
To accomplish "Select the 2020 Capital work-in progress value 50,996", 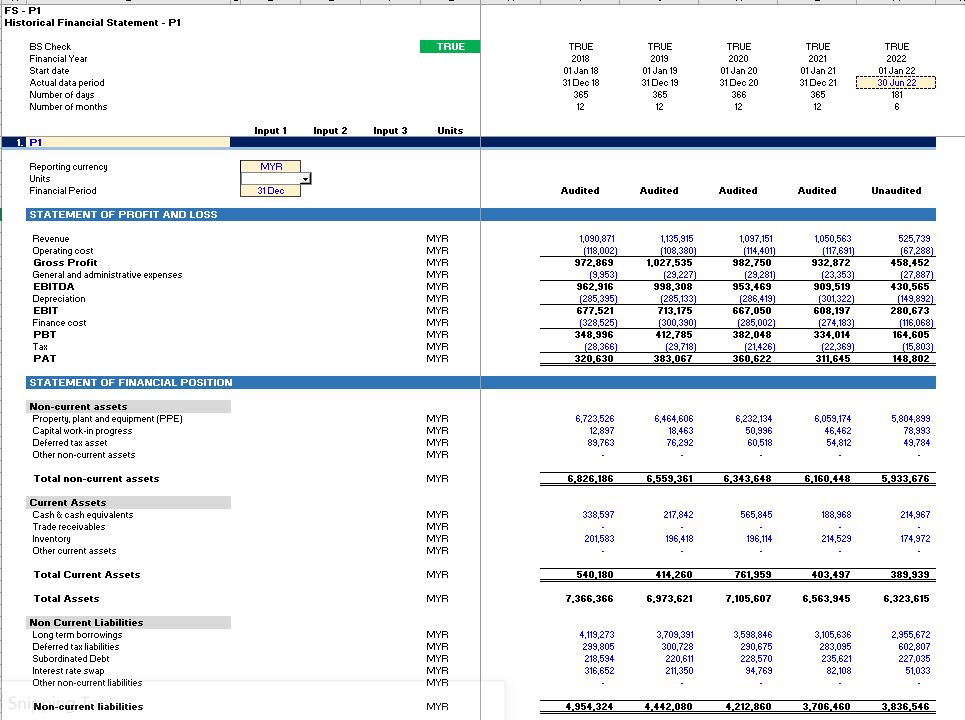I will [758, 431].
